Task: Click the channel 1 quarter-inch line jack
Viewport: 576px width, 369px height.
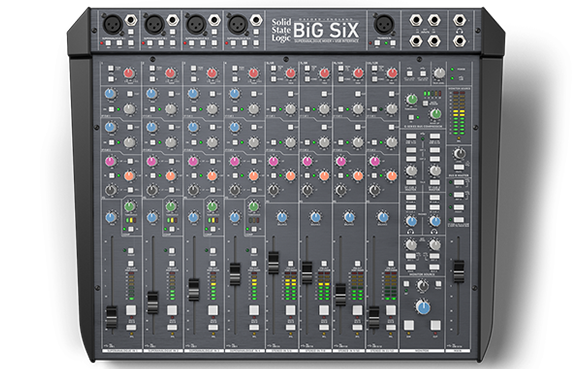Action: [131, 20]
